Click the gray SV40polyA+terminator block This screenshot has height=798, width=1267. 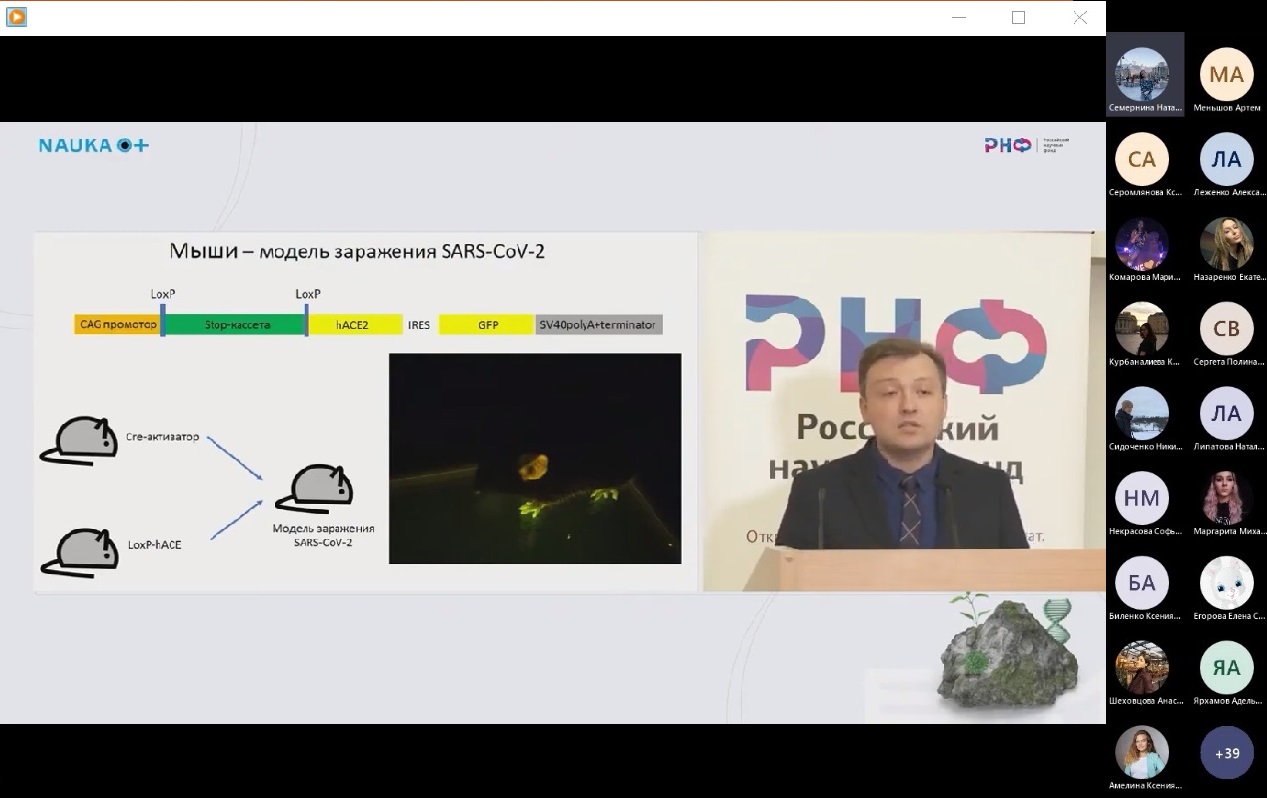600,325
